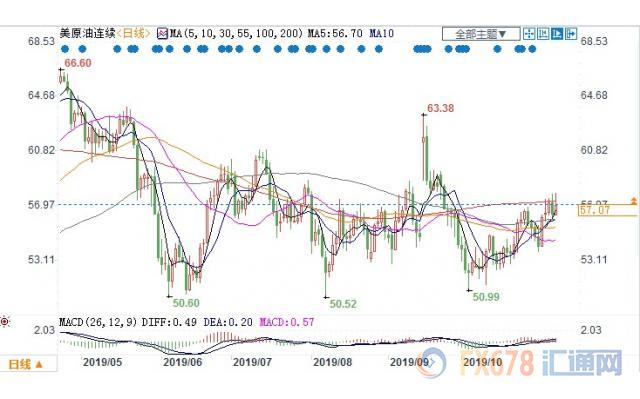
Task: Click the MACD indicator settings gear icon
Action: coord(4,322)
